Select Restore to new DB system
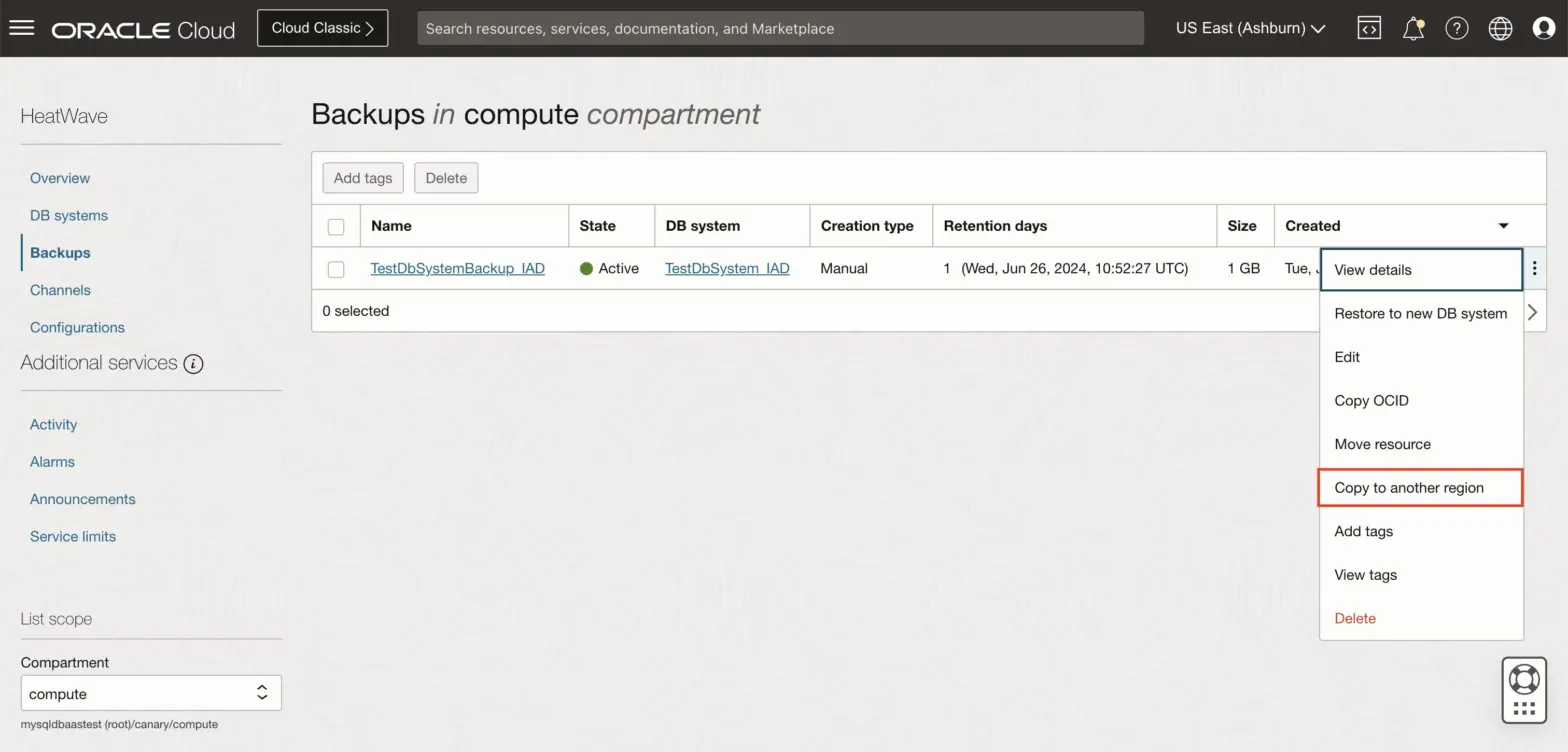1568x752 pixels. point(1420,313)
